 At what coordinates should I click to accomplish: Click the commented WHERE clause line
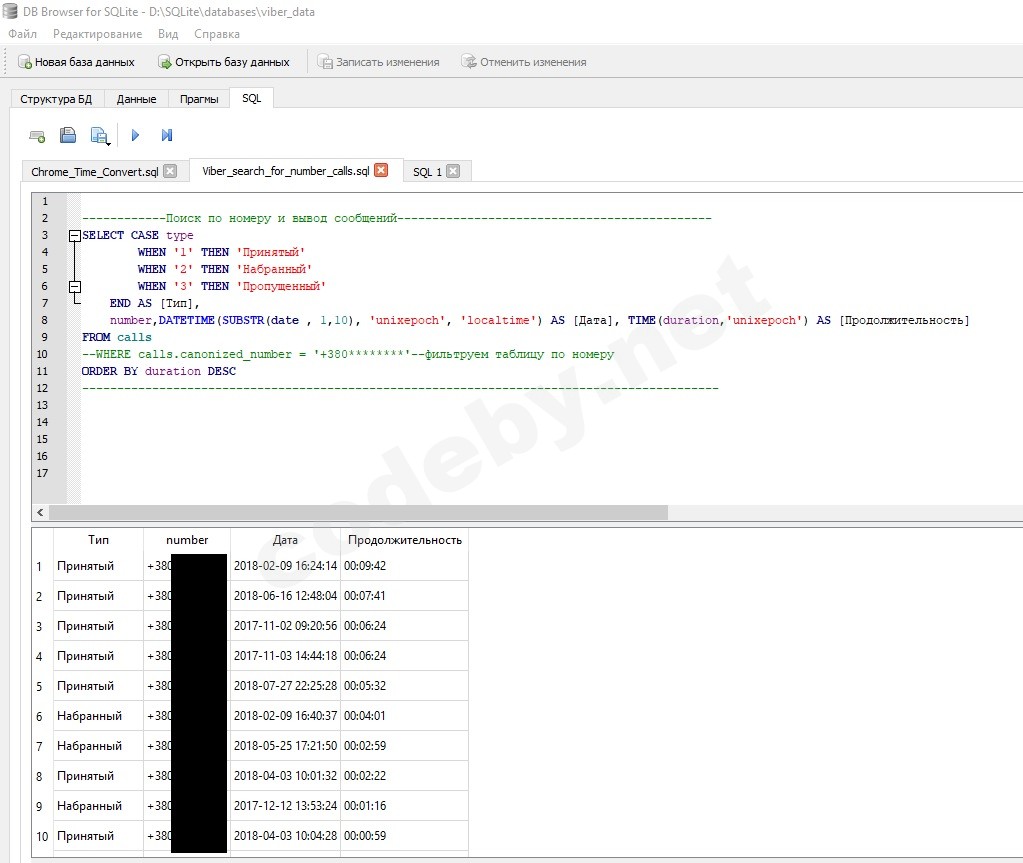[348, 354]
